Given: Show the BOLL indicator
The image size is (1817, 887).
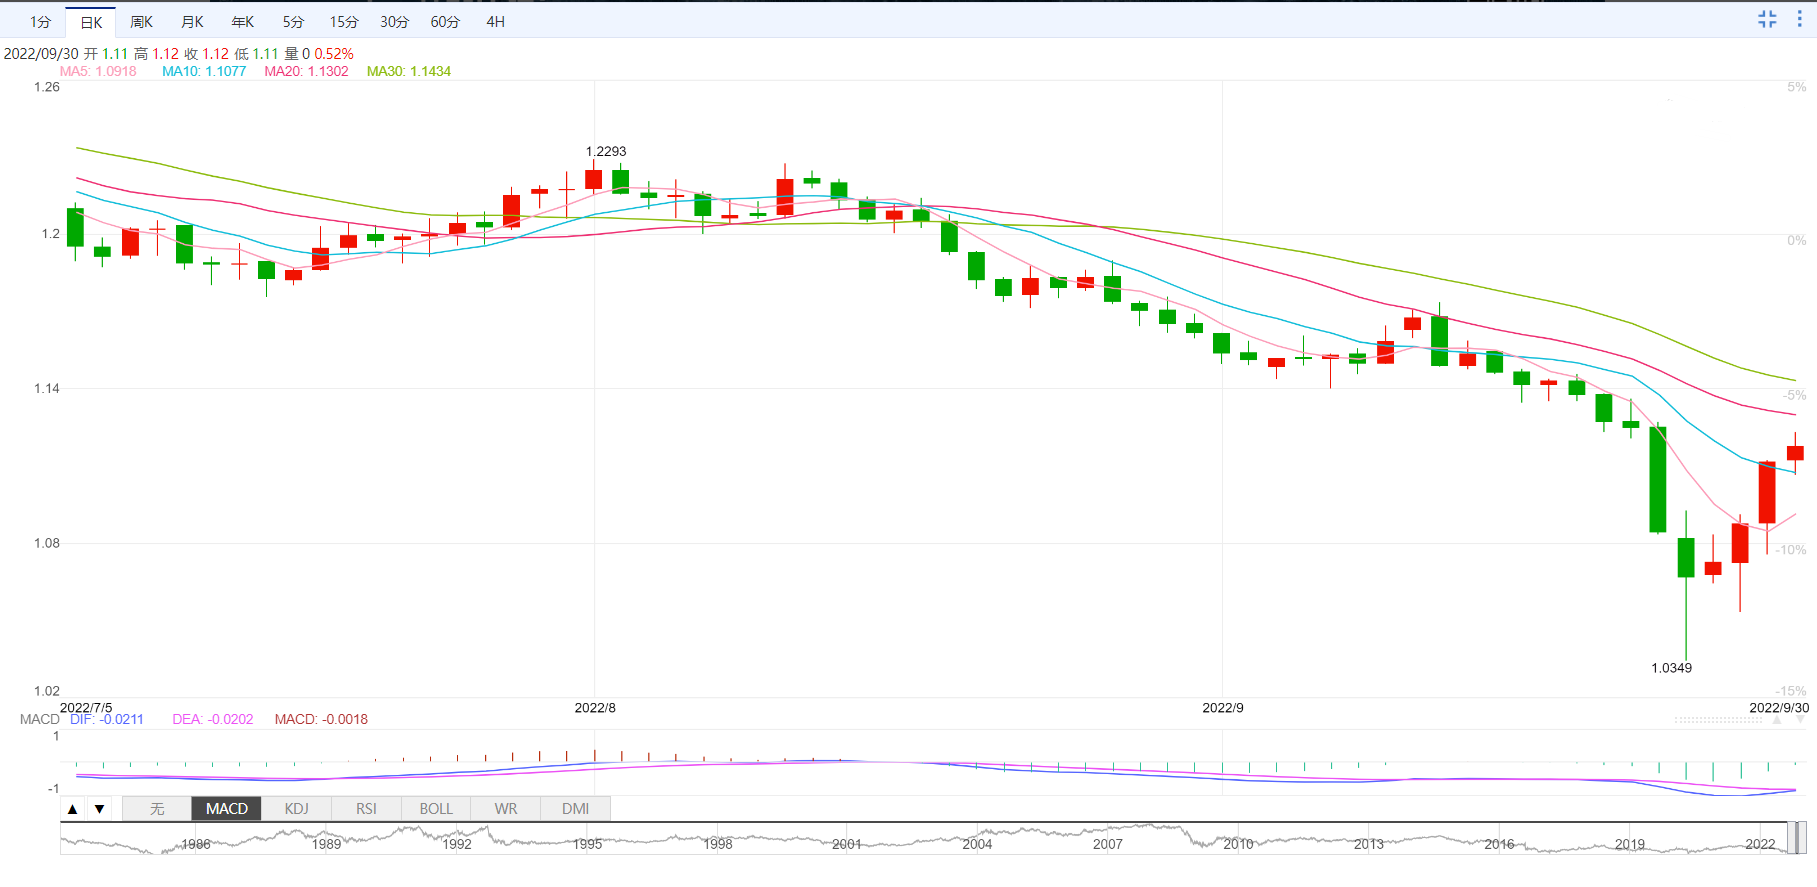Looking at the screenshot, I should [436, 809].
